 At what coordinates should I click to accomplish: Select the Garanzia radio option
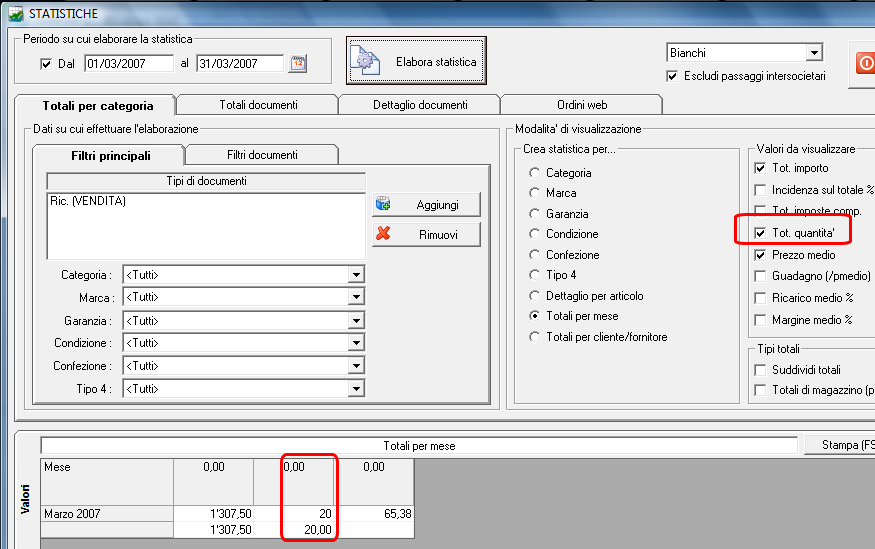click(x=535, y=214)
